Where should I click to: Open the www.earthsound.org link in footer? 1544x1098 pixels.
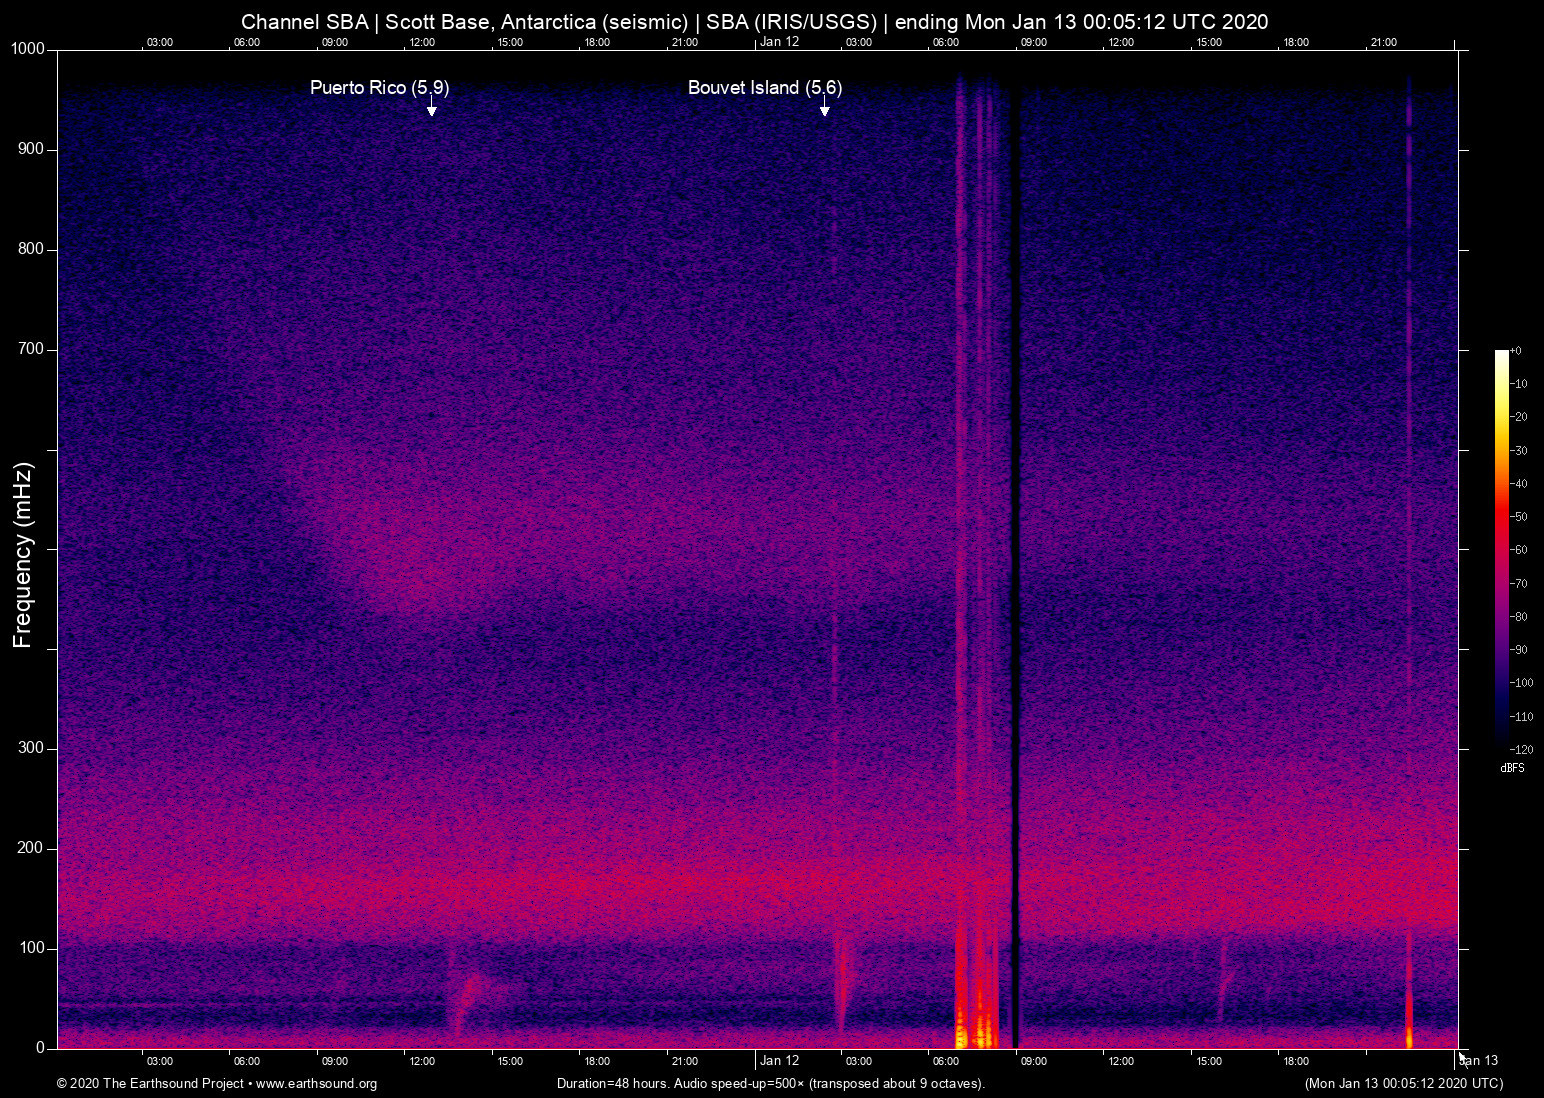tap(316, 1084)
